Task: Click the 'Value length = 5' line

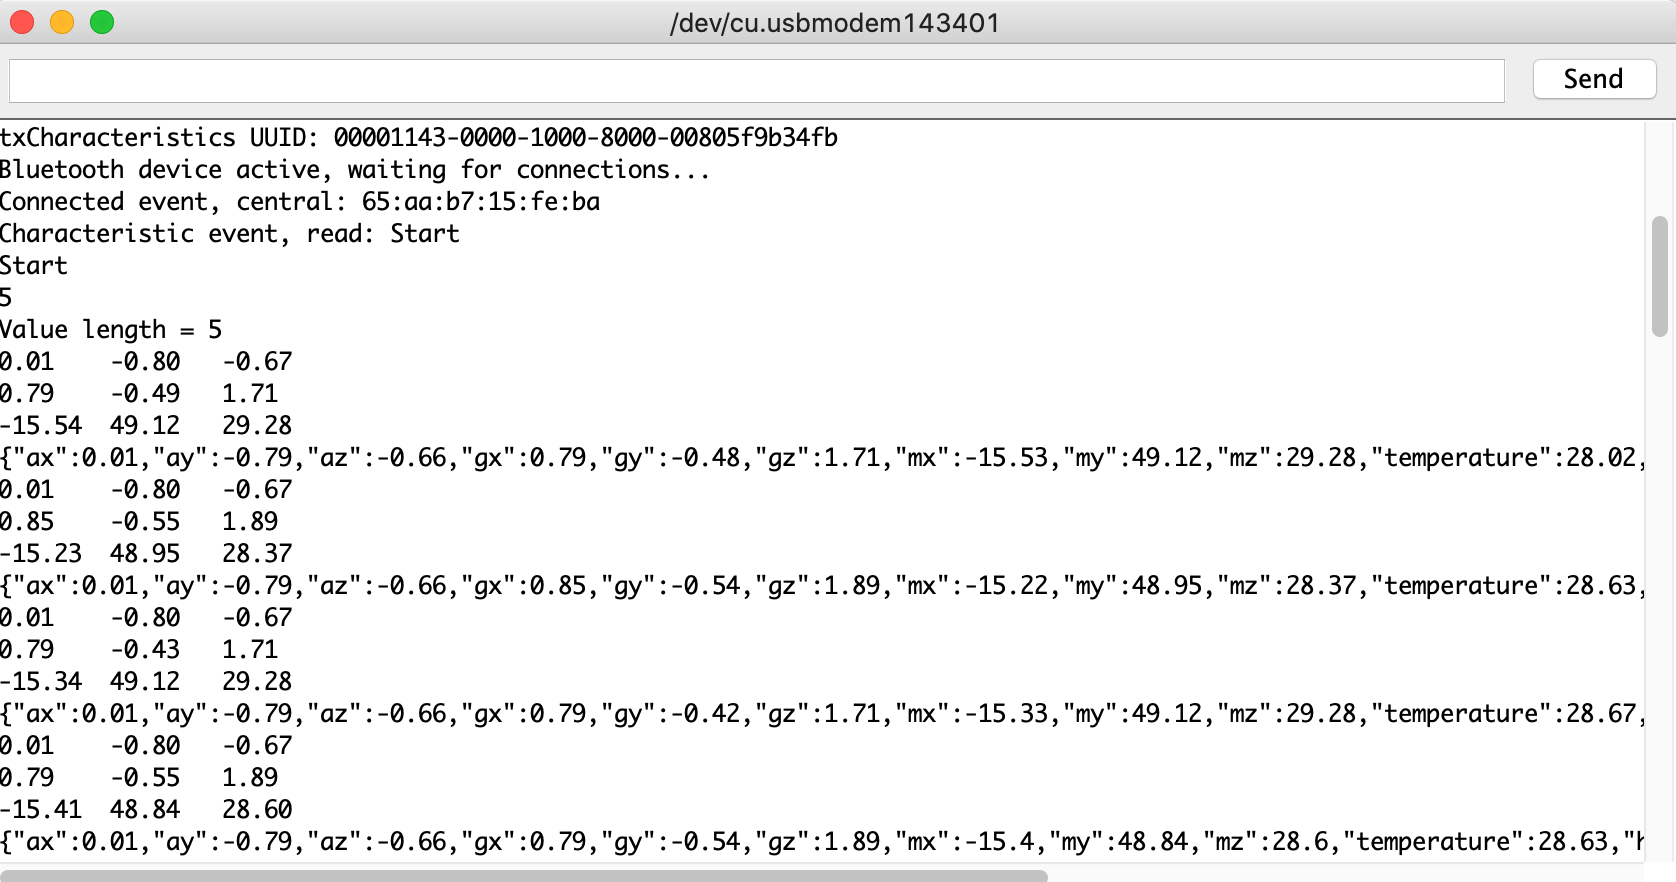Action: click(111, 330)
